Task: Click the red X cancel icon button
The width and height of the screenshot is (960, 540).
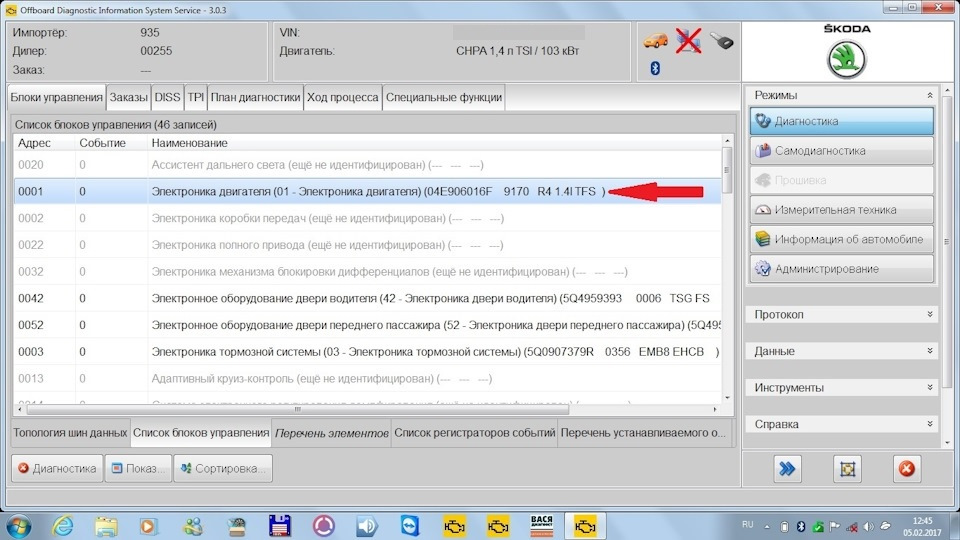Action: (x=907, y=469)
